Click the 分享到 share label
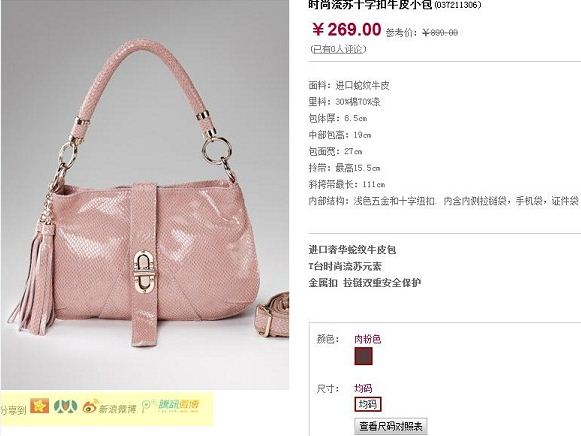 [x=13, y=410]
